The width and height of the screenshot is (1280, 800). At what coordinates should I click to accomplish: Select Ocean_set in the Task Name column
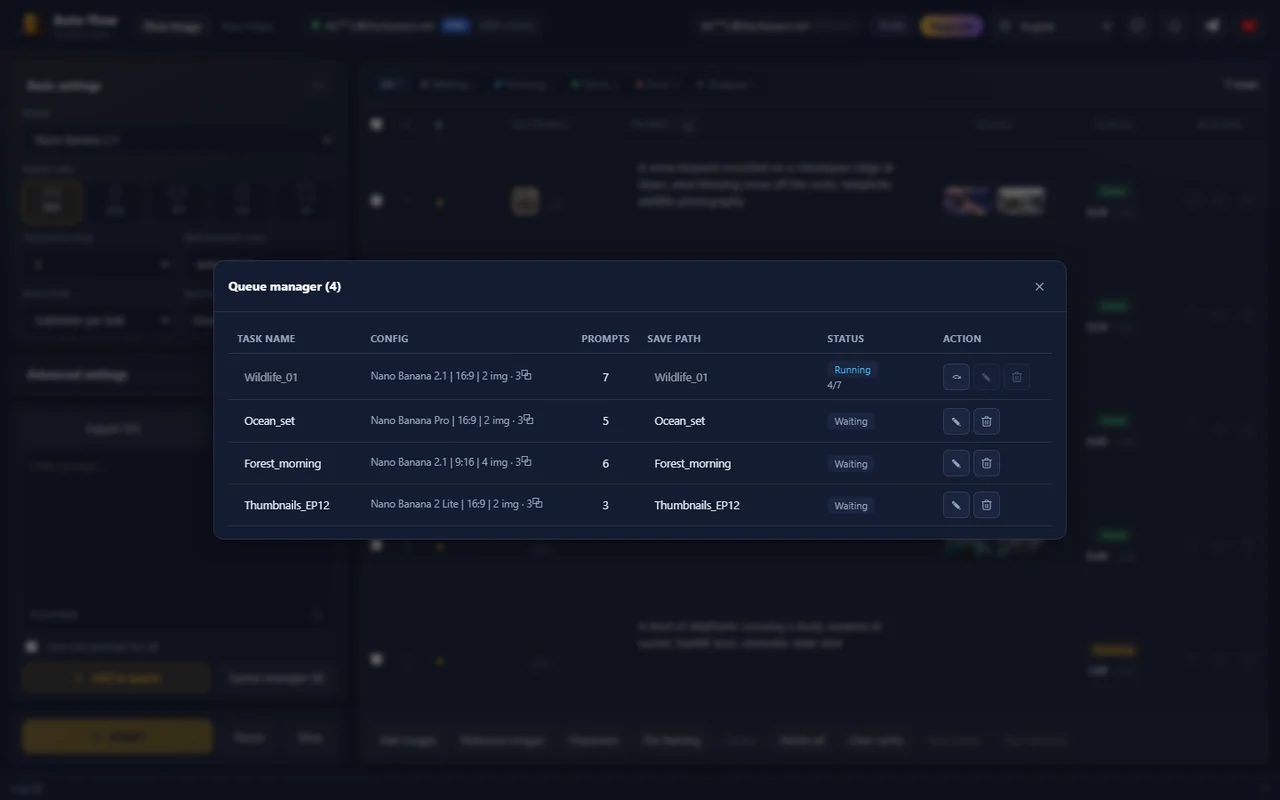click(269, 421)
